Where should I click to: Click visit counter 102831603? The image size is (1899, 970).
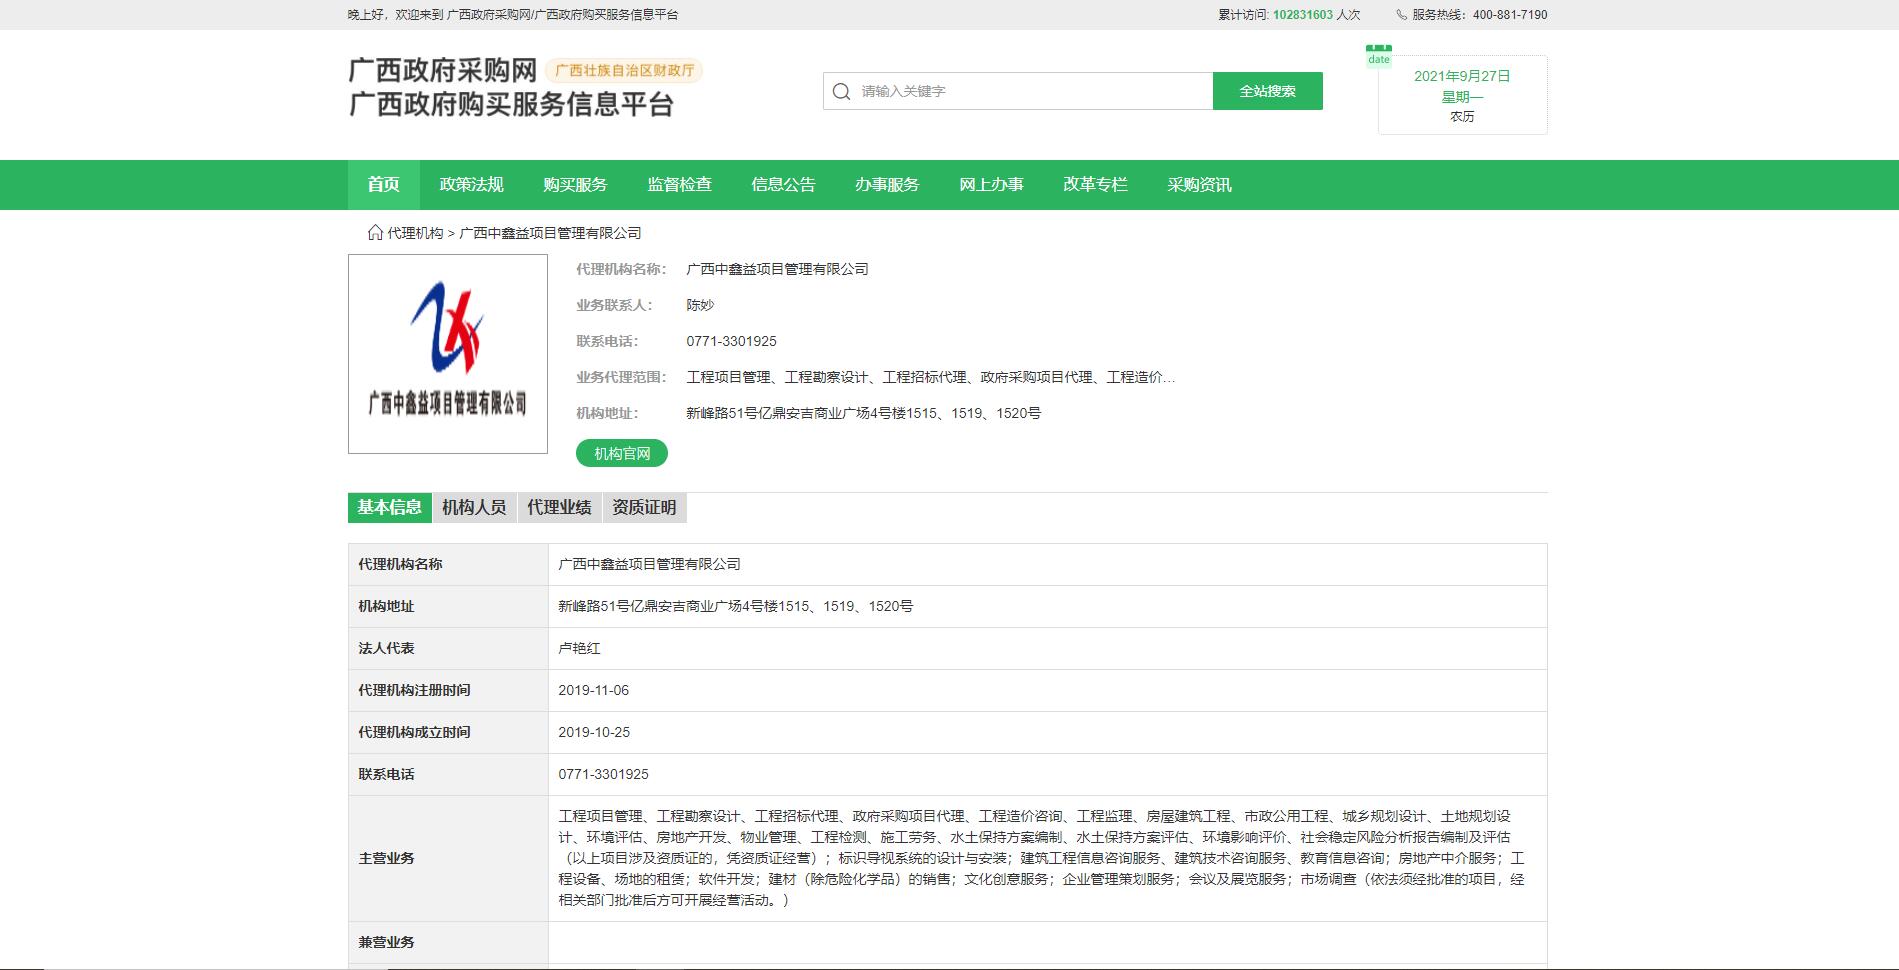1302,15
